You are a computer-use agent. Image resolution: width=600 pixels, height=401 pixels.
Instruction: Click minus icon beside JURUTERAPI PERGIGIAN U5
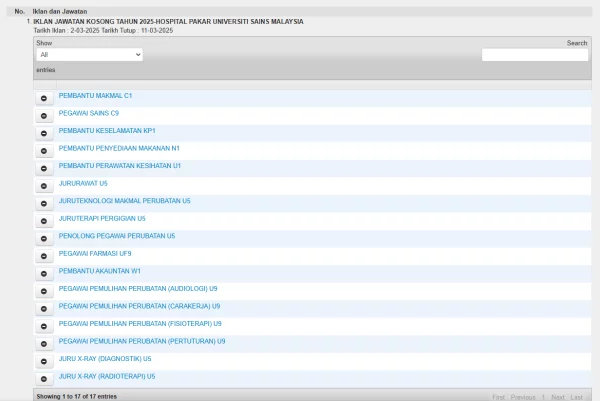tap(44, 221)
